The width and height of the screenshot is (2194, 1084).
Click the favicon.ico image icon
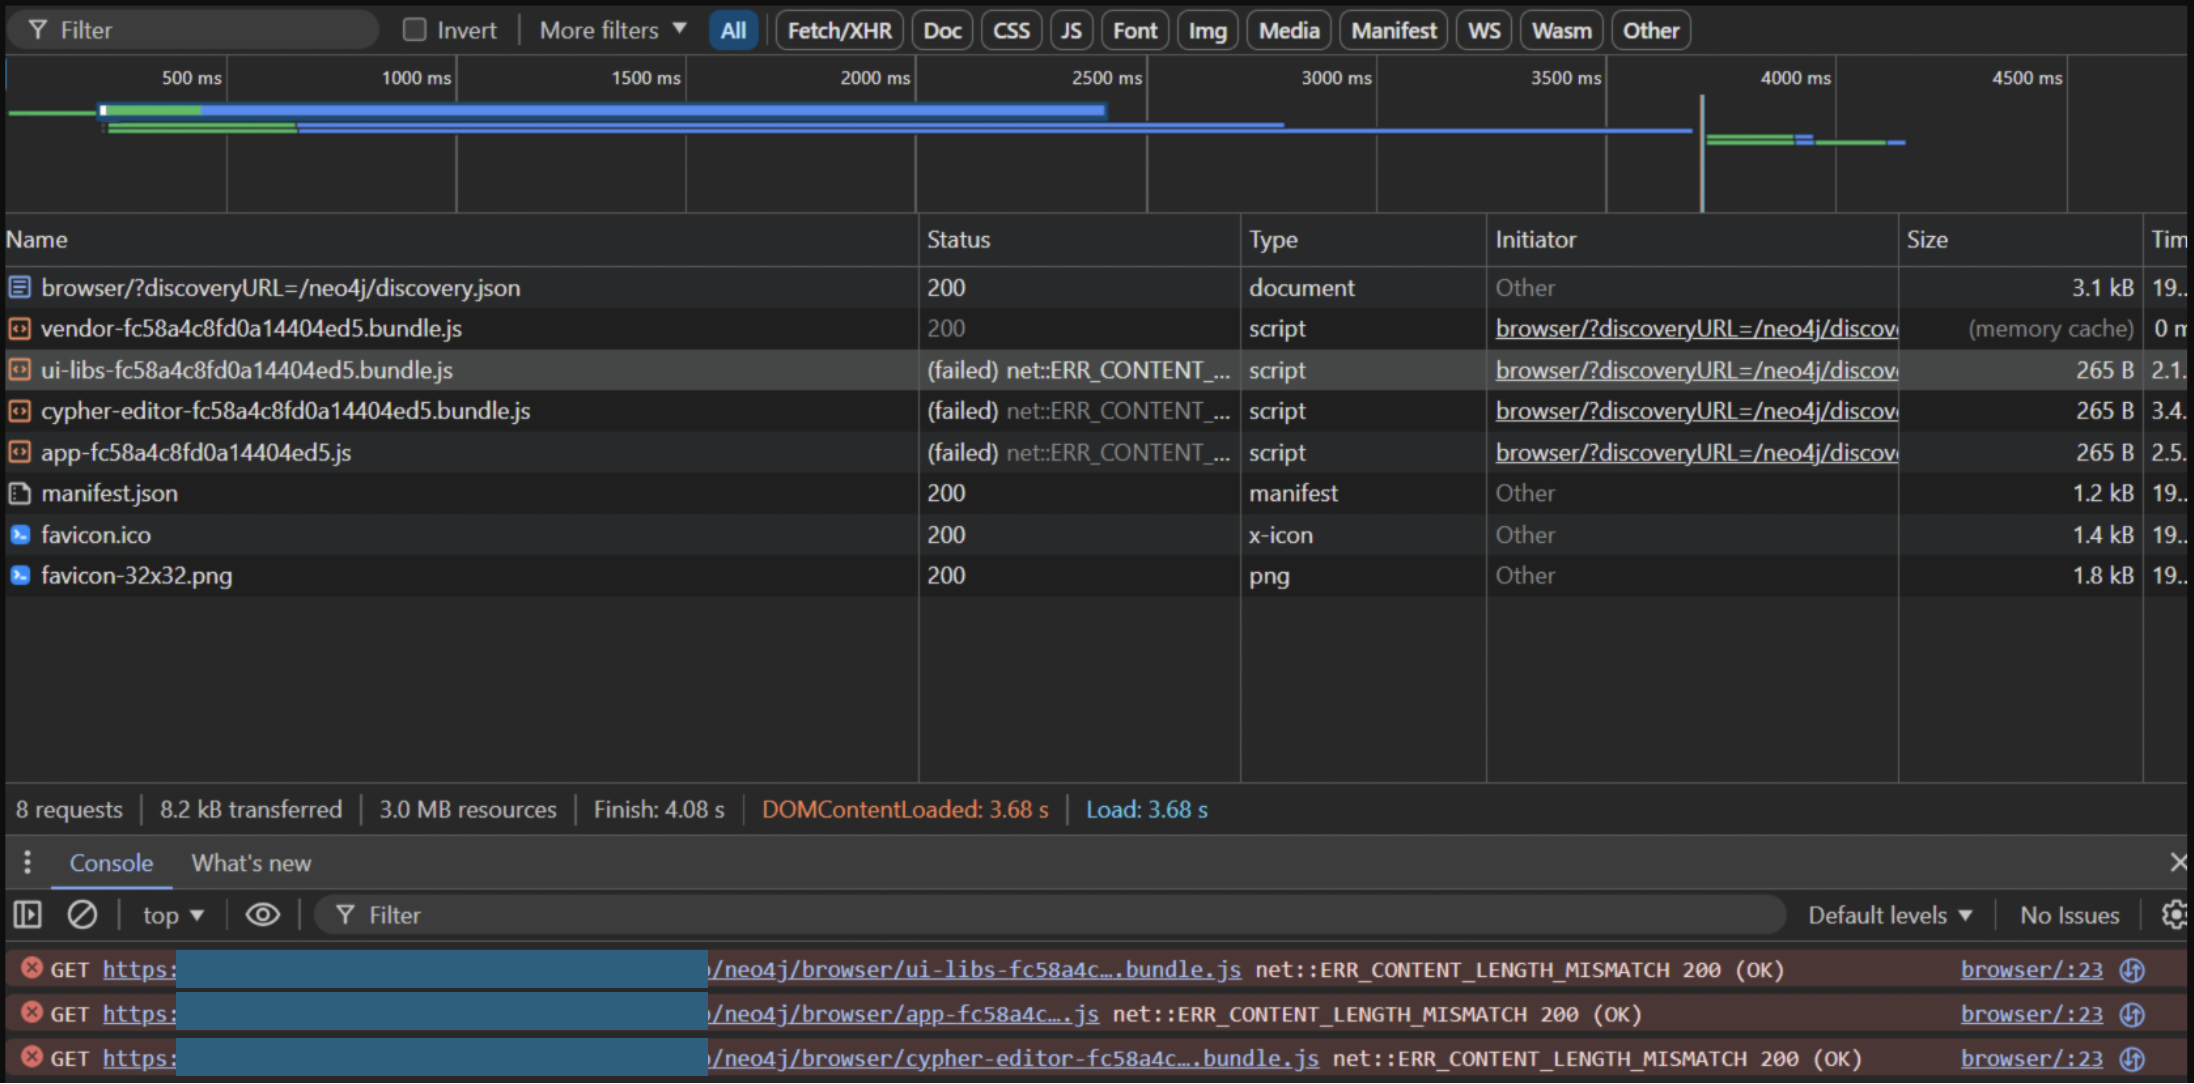(19, 535)
